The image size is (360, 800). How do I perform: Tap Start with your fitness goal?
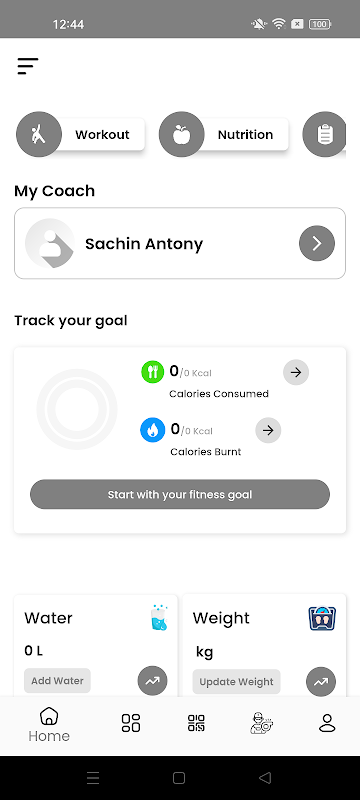[x=180, y=494]
